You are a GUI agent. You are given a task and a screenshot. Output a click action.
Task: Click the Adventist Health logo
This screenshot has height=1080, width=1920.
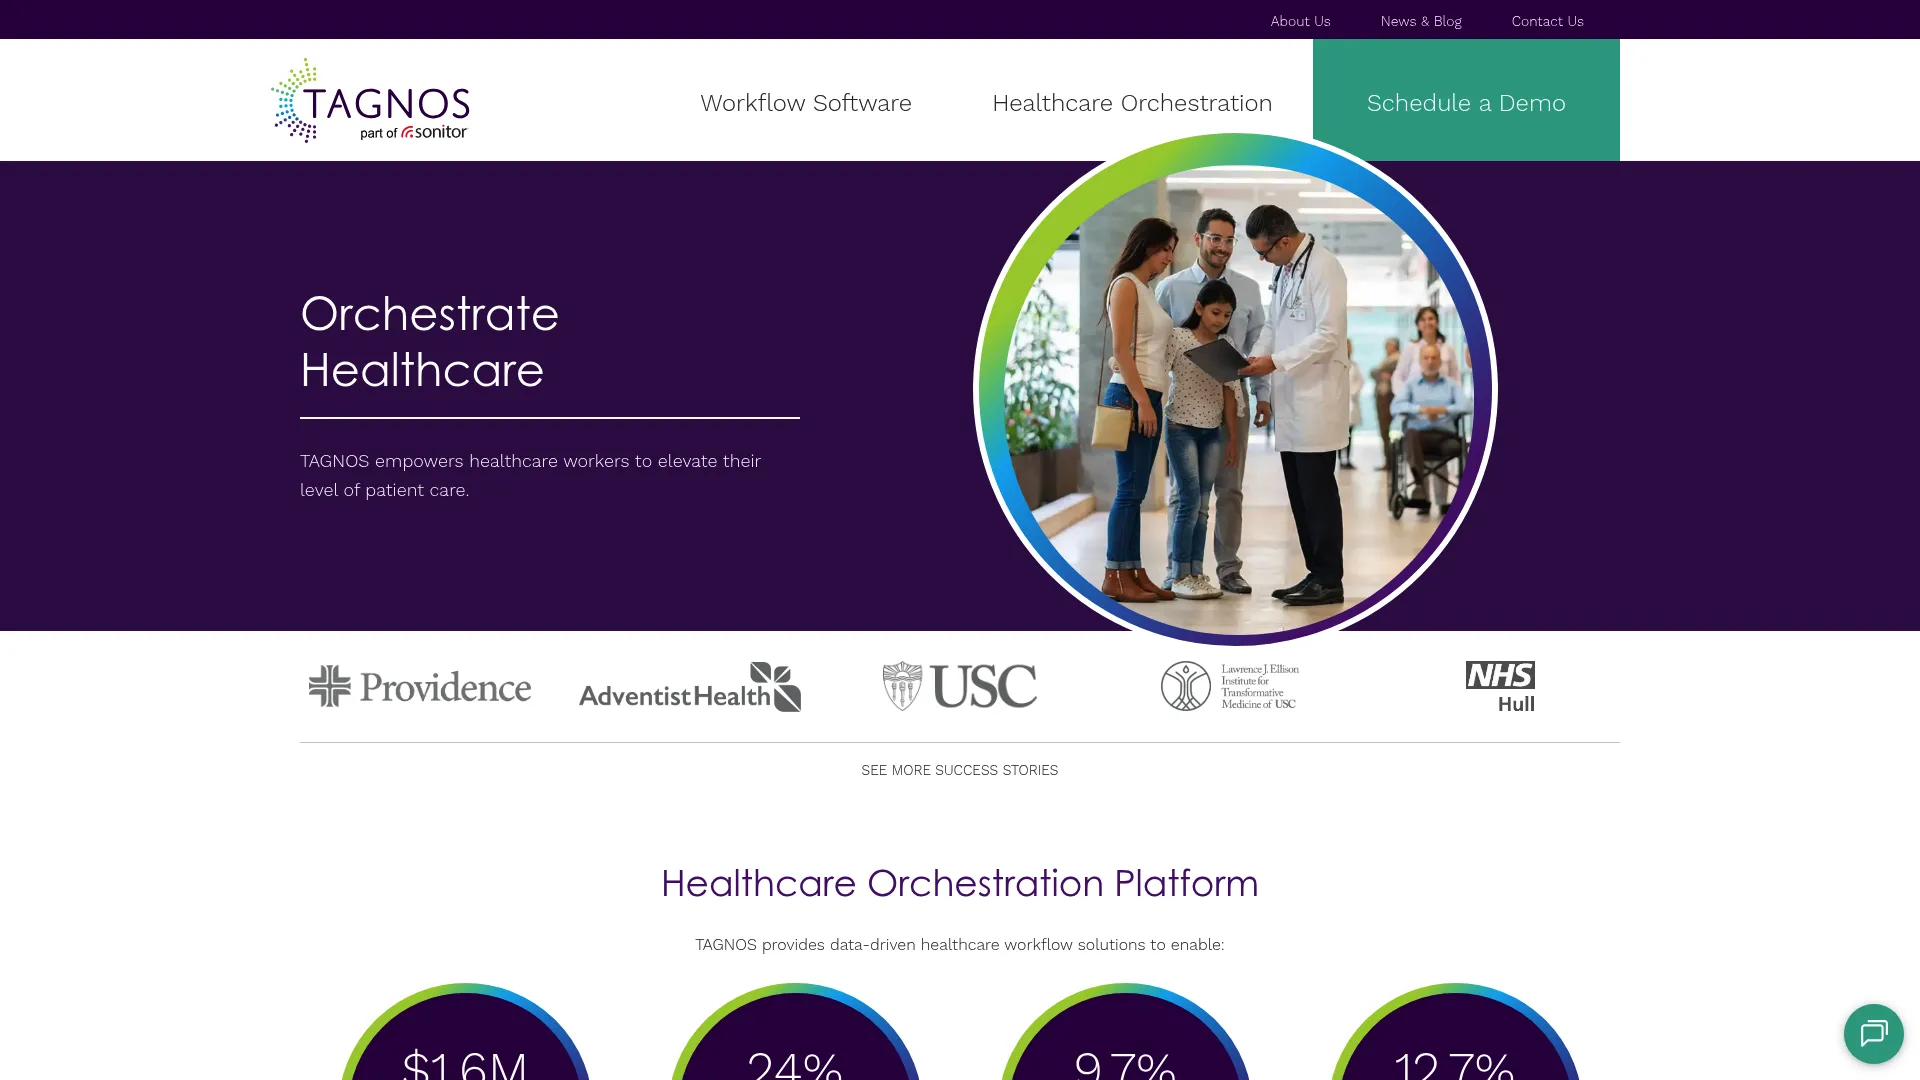(x=690, y=686)
